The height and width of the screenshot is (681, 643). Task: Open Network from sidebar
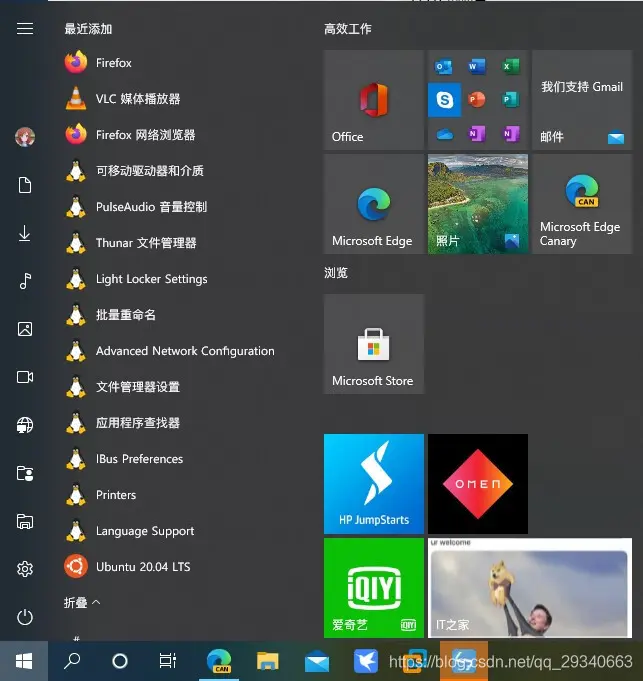25,425
